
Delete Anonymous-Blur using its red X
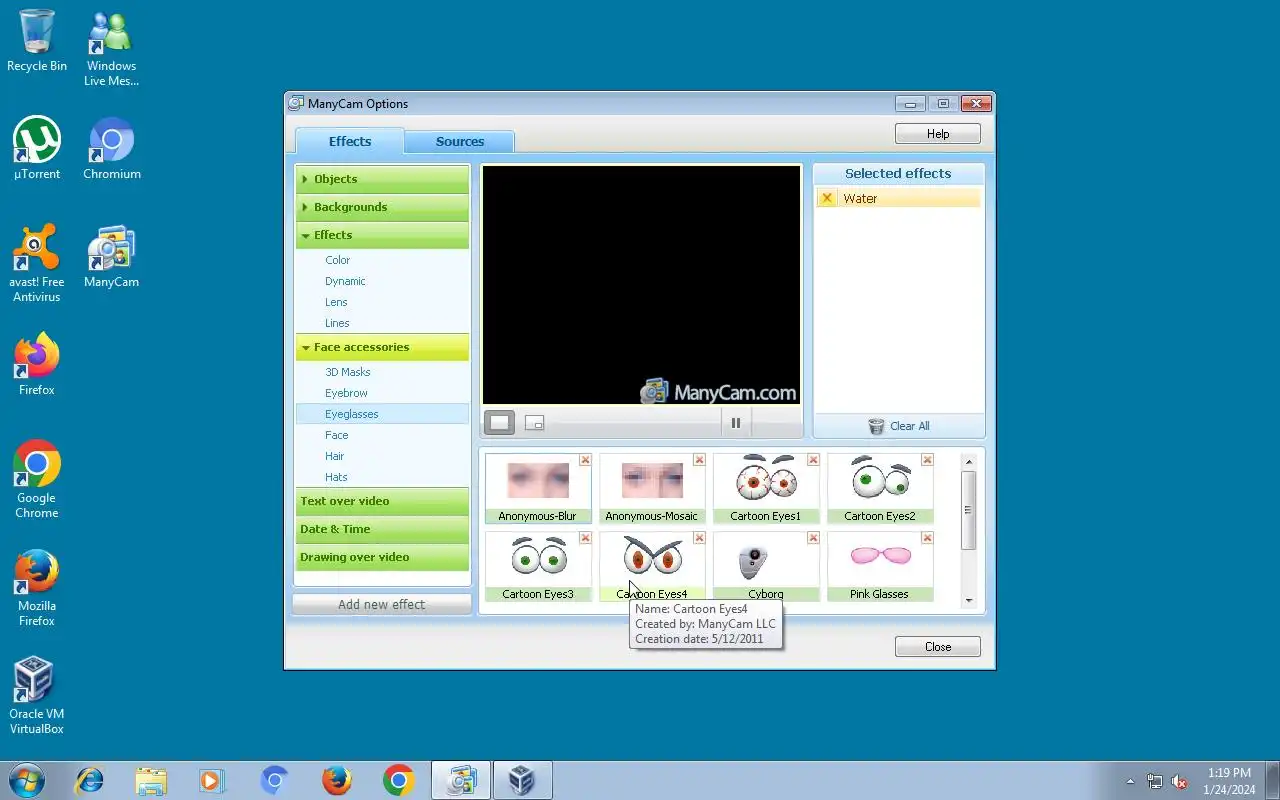585,460
